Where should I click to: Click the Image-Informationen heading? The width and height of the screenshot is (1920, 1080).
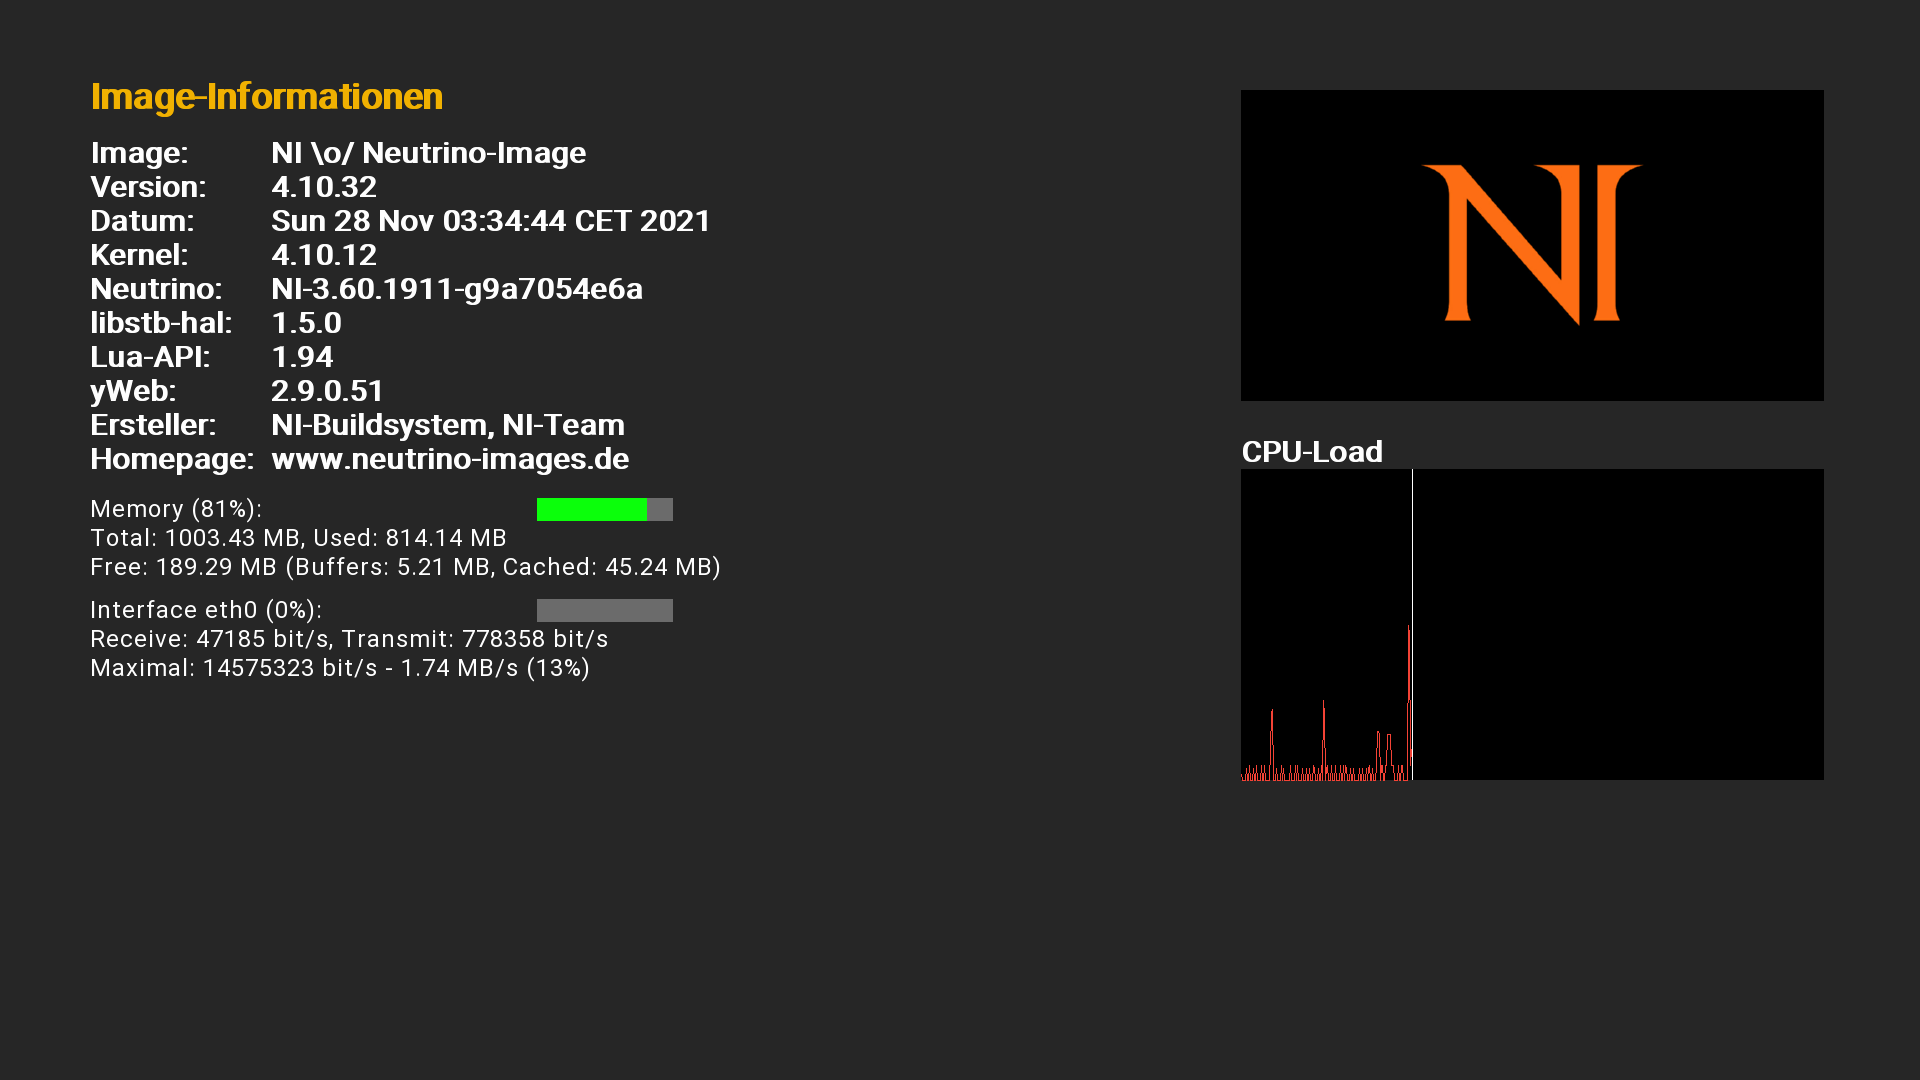click(x=266, y=97)
